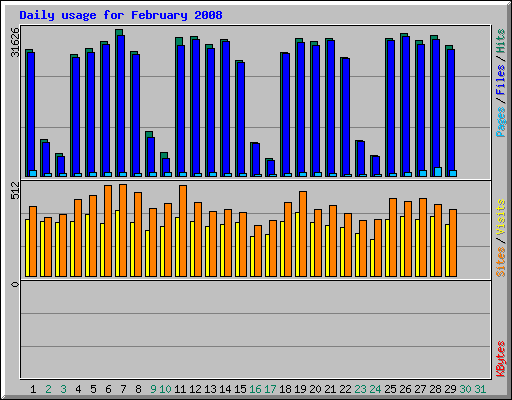Click day label '31' on the axis
This screenshot has height=400, width=512.
click(480, 389)
